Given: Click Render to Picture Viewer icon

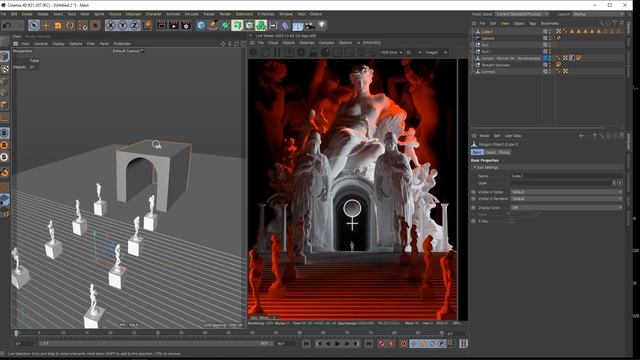Looking at the screenshot, I should pos(174,26).
